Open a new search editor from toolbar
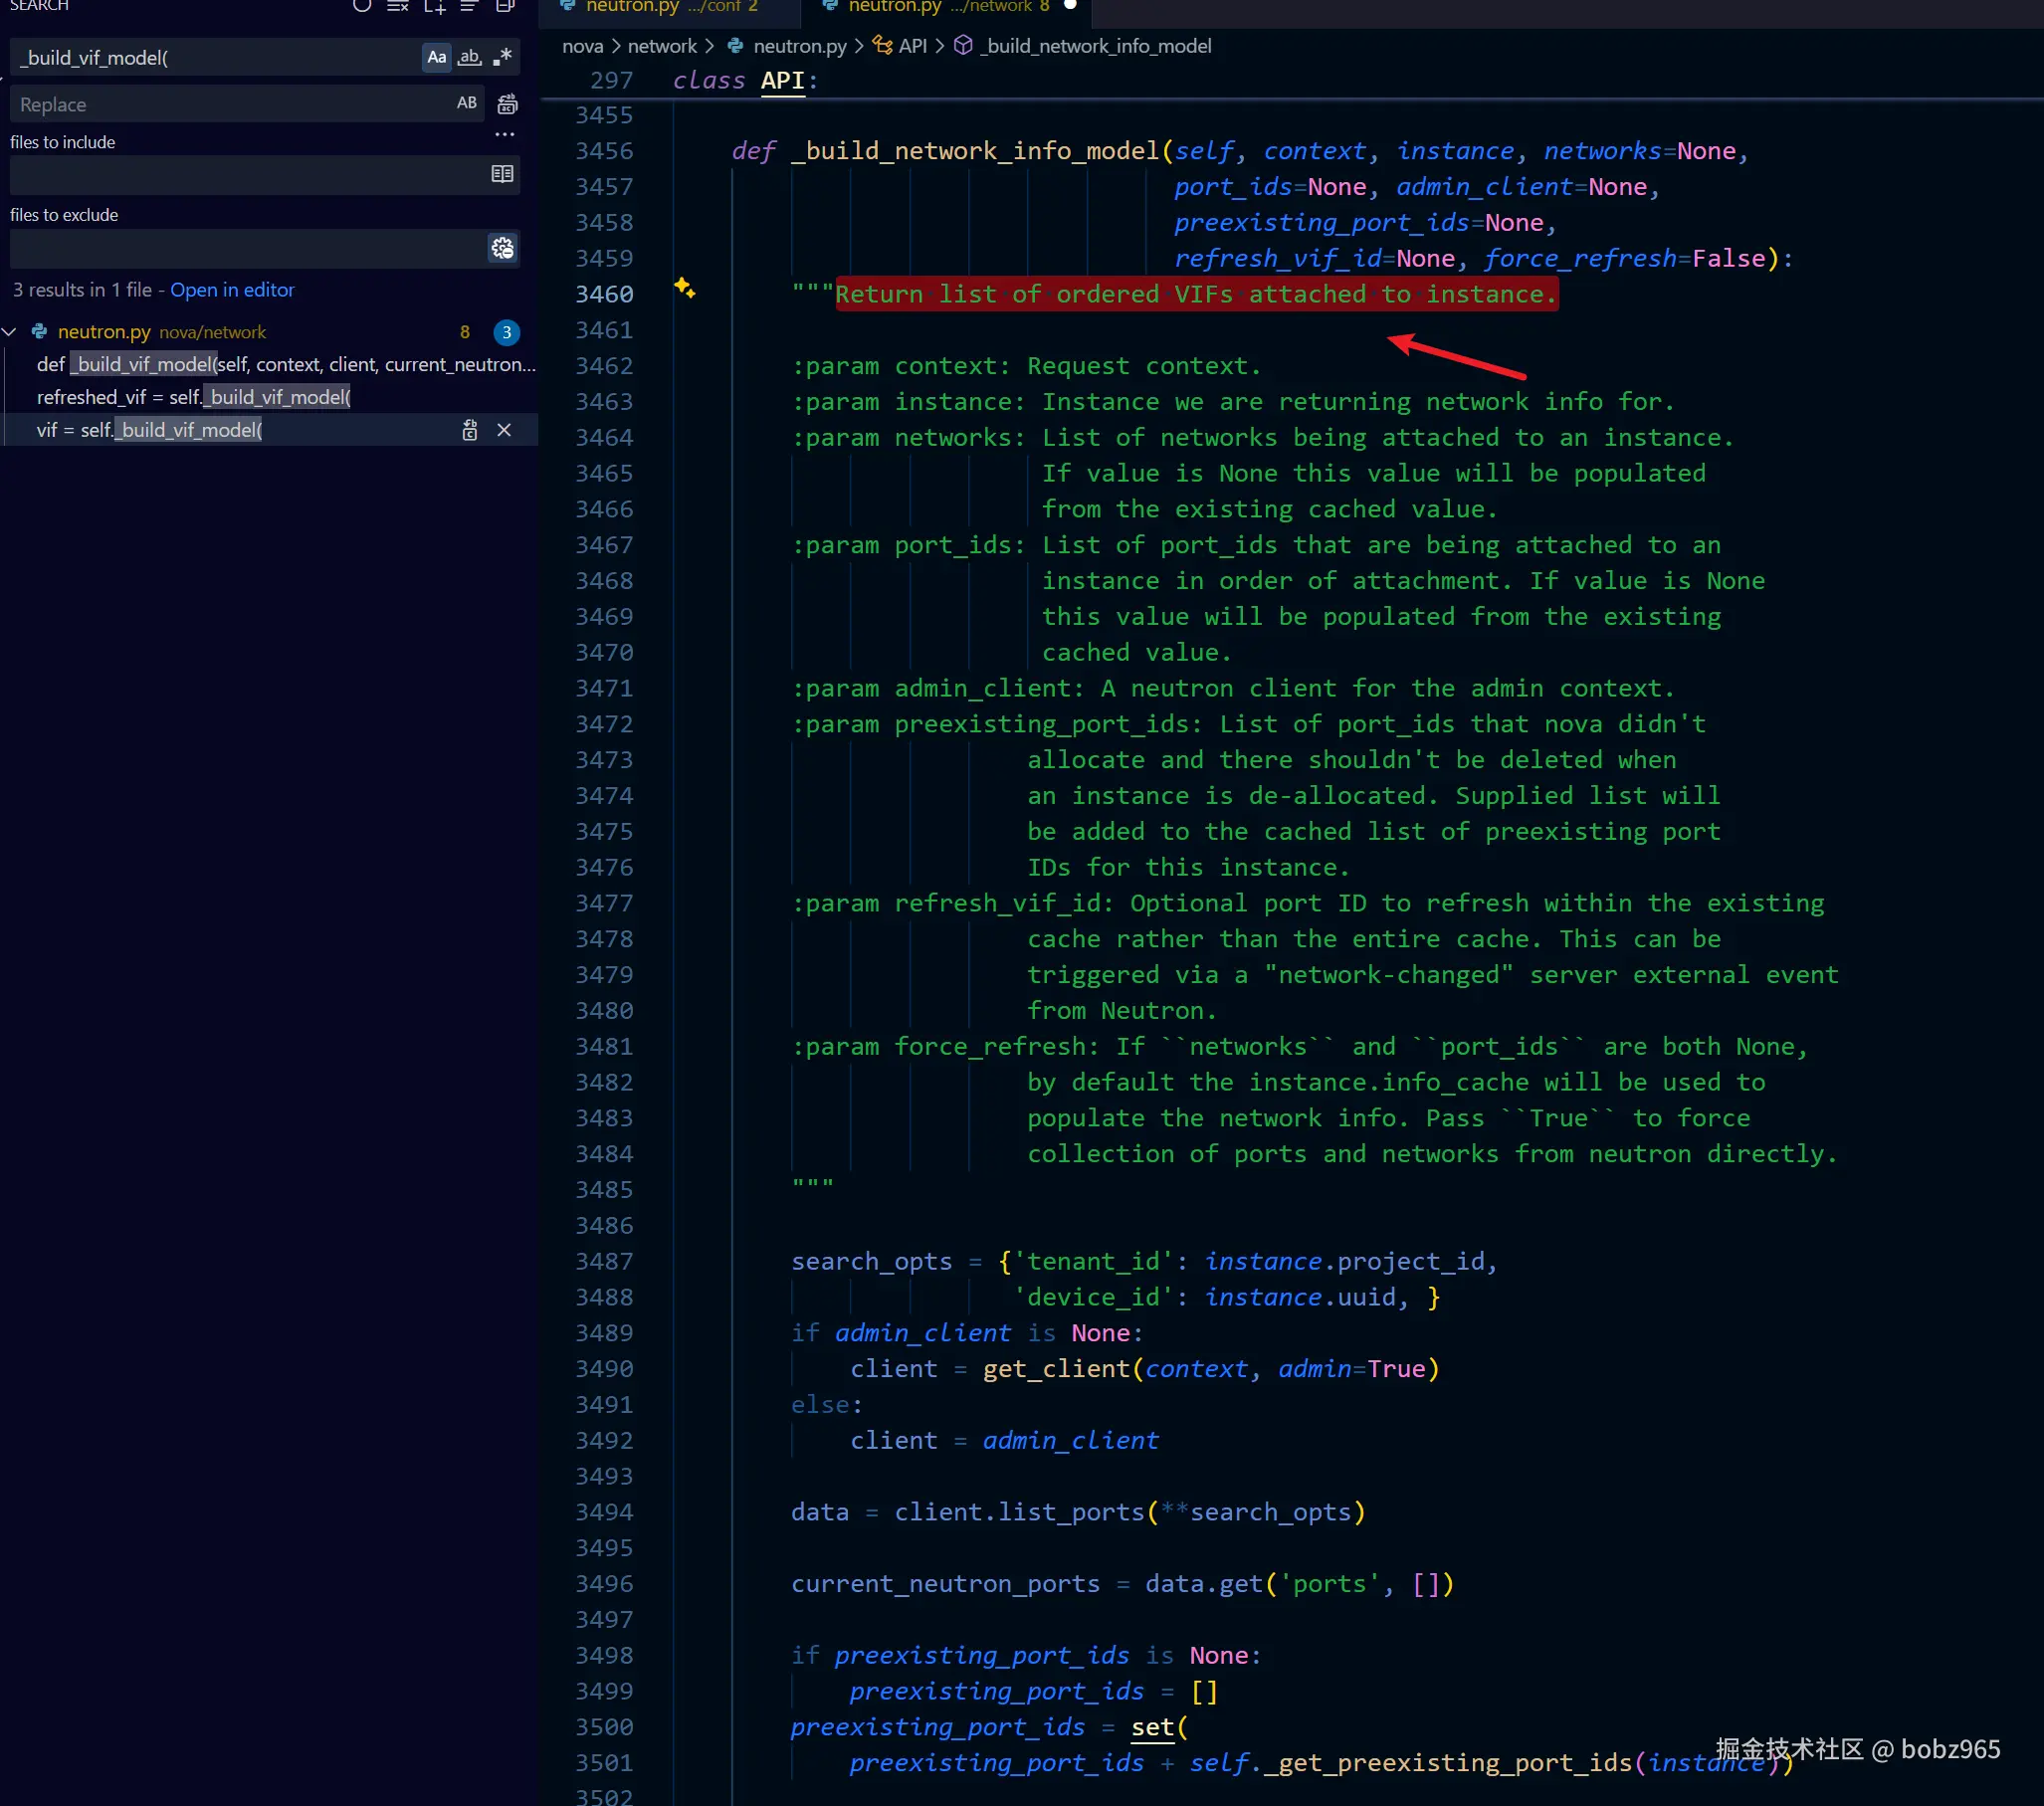 tap(434, 6)
